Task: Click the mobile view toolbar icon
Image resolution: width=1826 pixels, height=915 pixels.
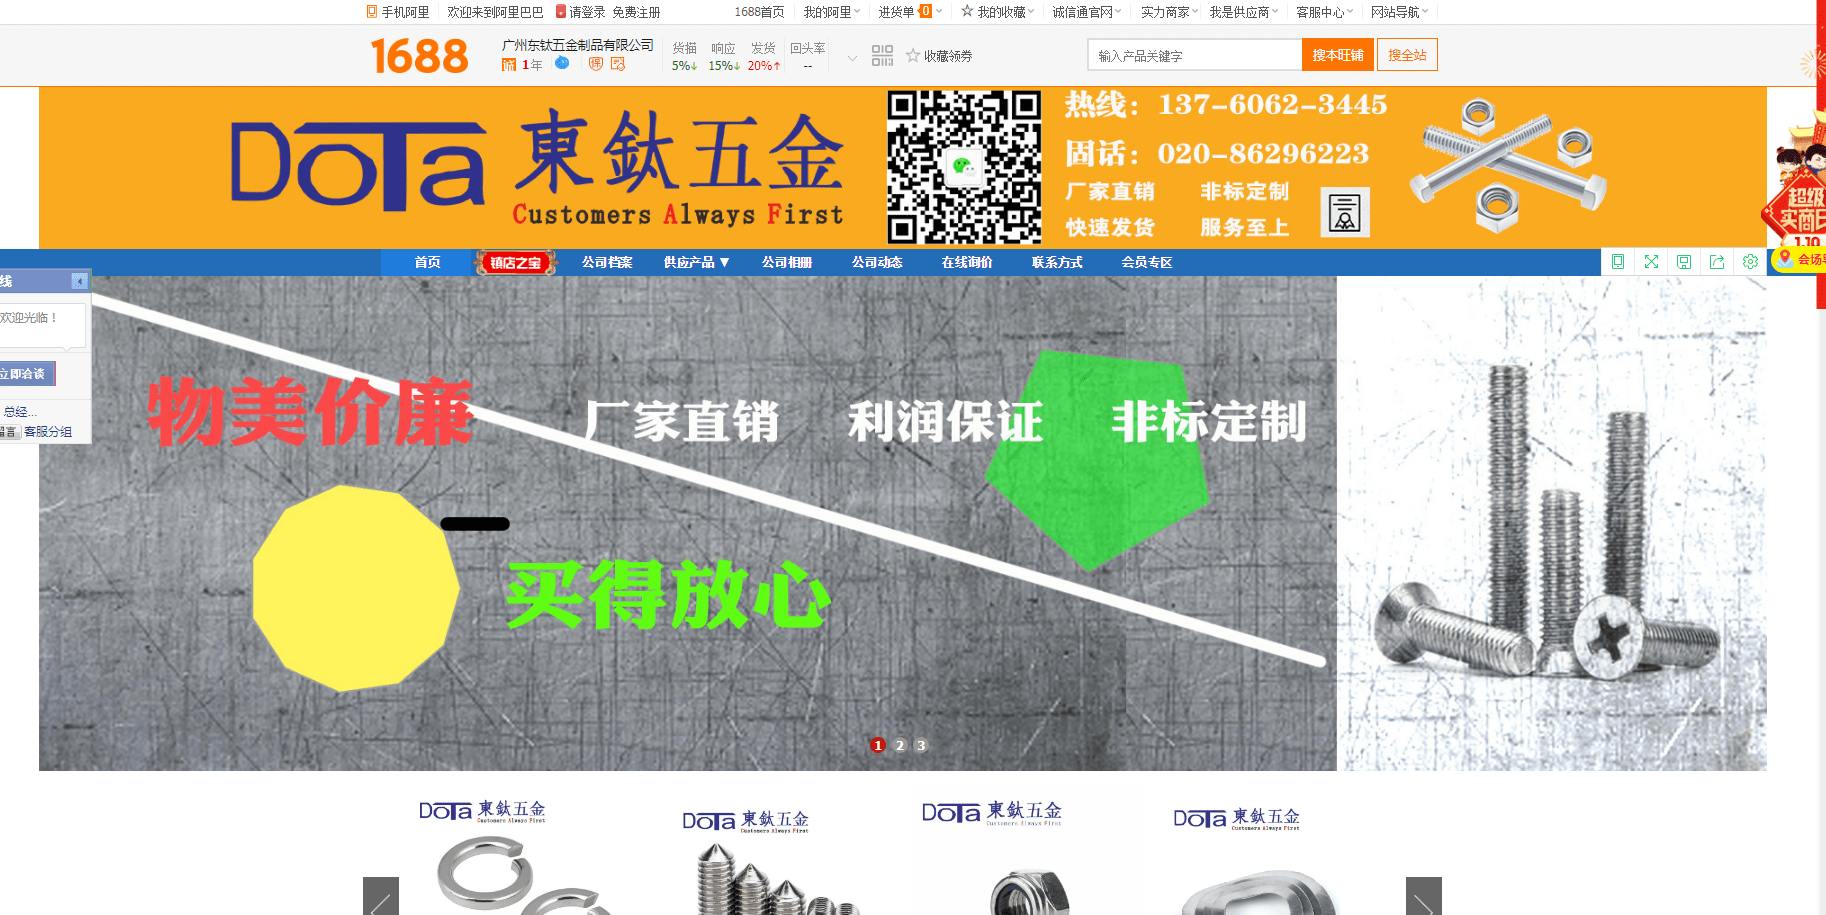Action: coord(1618,262)
